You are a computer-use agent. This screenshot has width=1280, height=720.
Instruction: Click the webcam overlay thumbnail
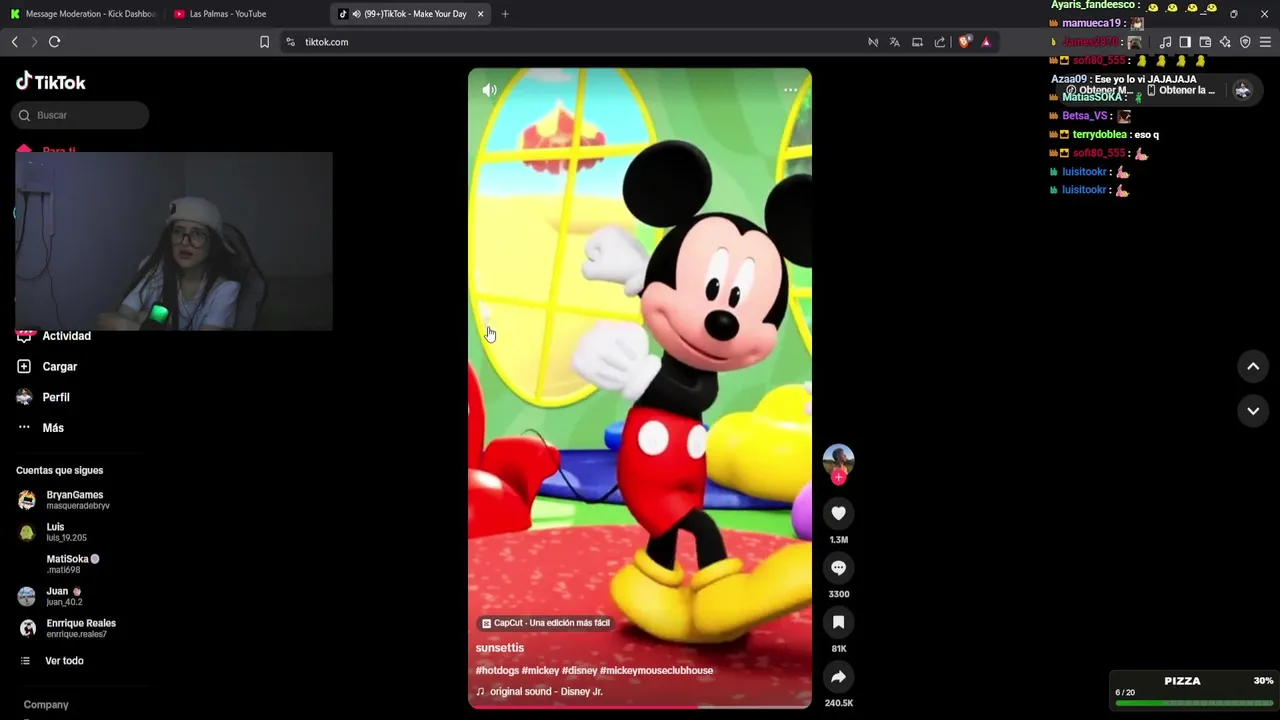point(173,241)
